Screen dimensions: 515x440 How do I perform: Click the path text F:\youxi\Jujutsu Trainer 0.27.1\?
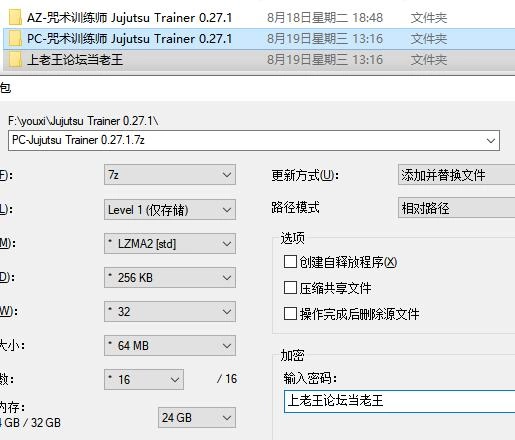(83, 121)
